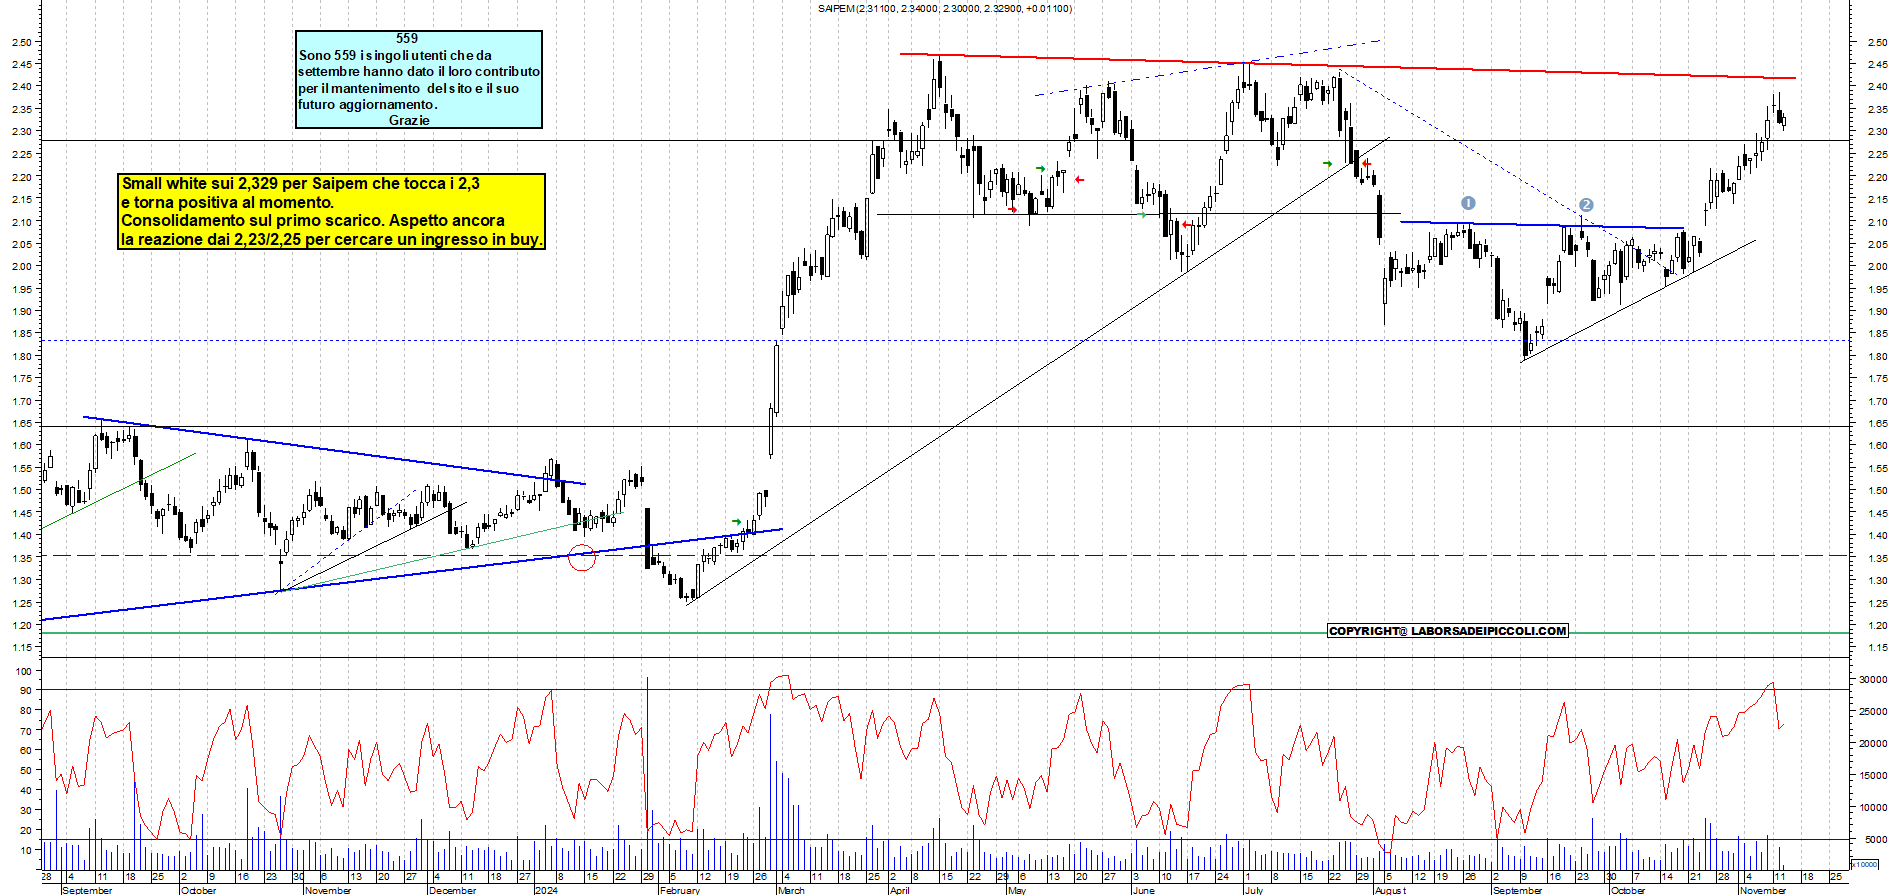Click the June month label
This screenshot has width=1890, height=895.
tap(1143, 890)
